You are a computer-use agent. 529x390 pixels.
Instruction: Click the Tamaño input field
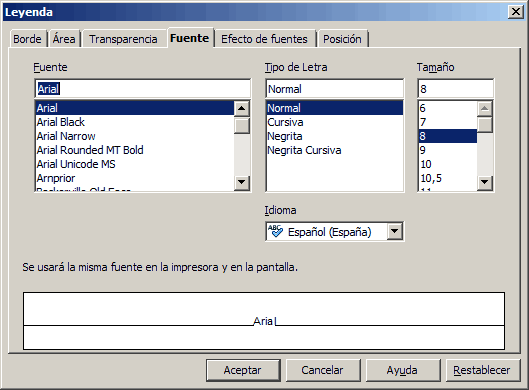(x=455, y=89)
